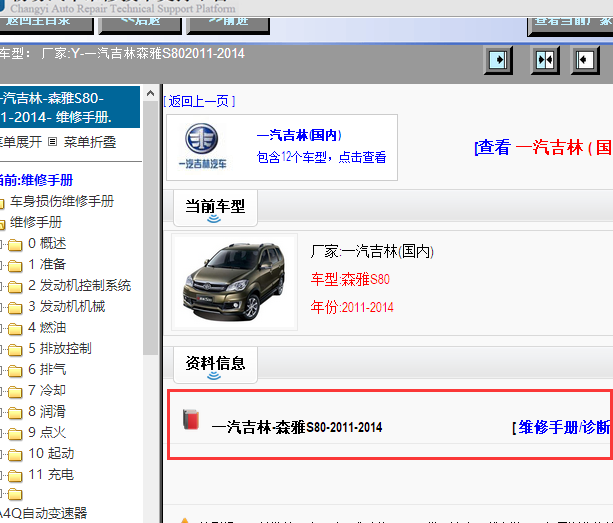Click folder icon beside 5 排放控制

pyautogui.click(x=15, y=350)
